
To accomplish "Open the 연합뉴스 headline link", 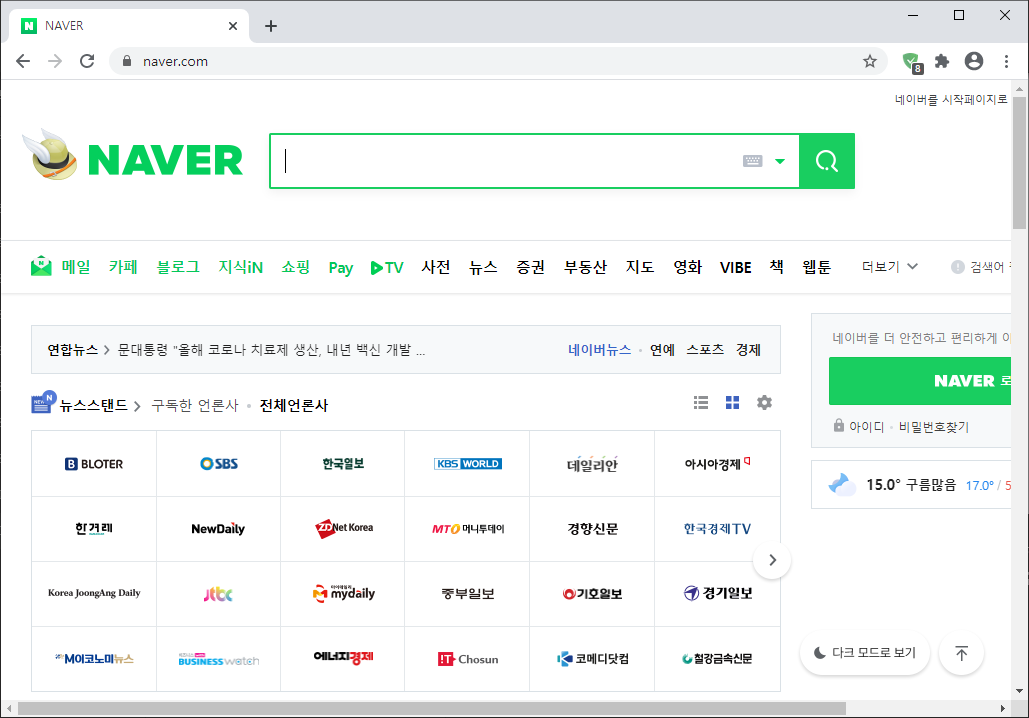I will click(271, 350).
